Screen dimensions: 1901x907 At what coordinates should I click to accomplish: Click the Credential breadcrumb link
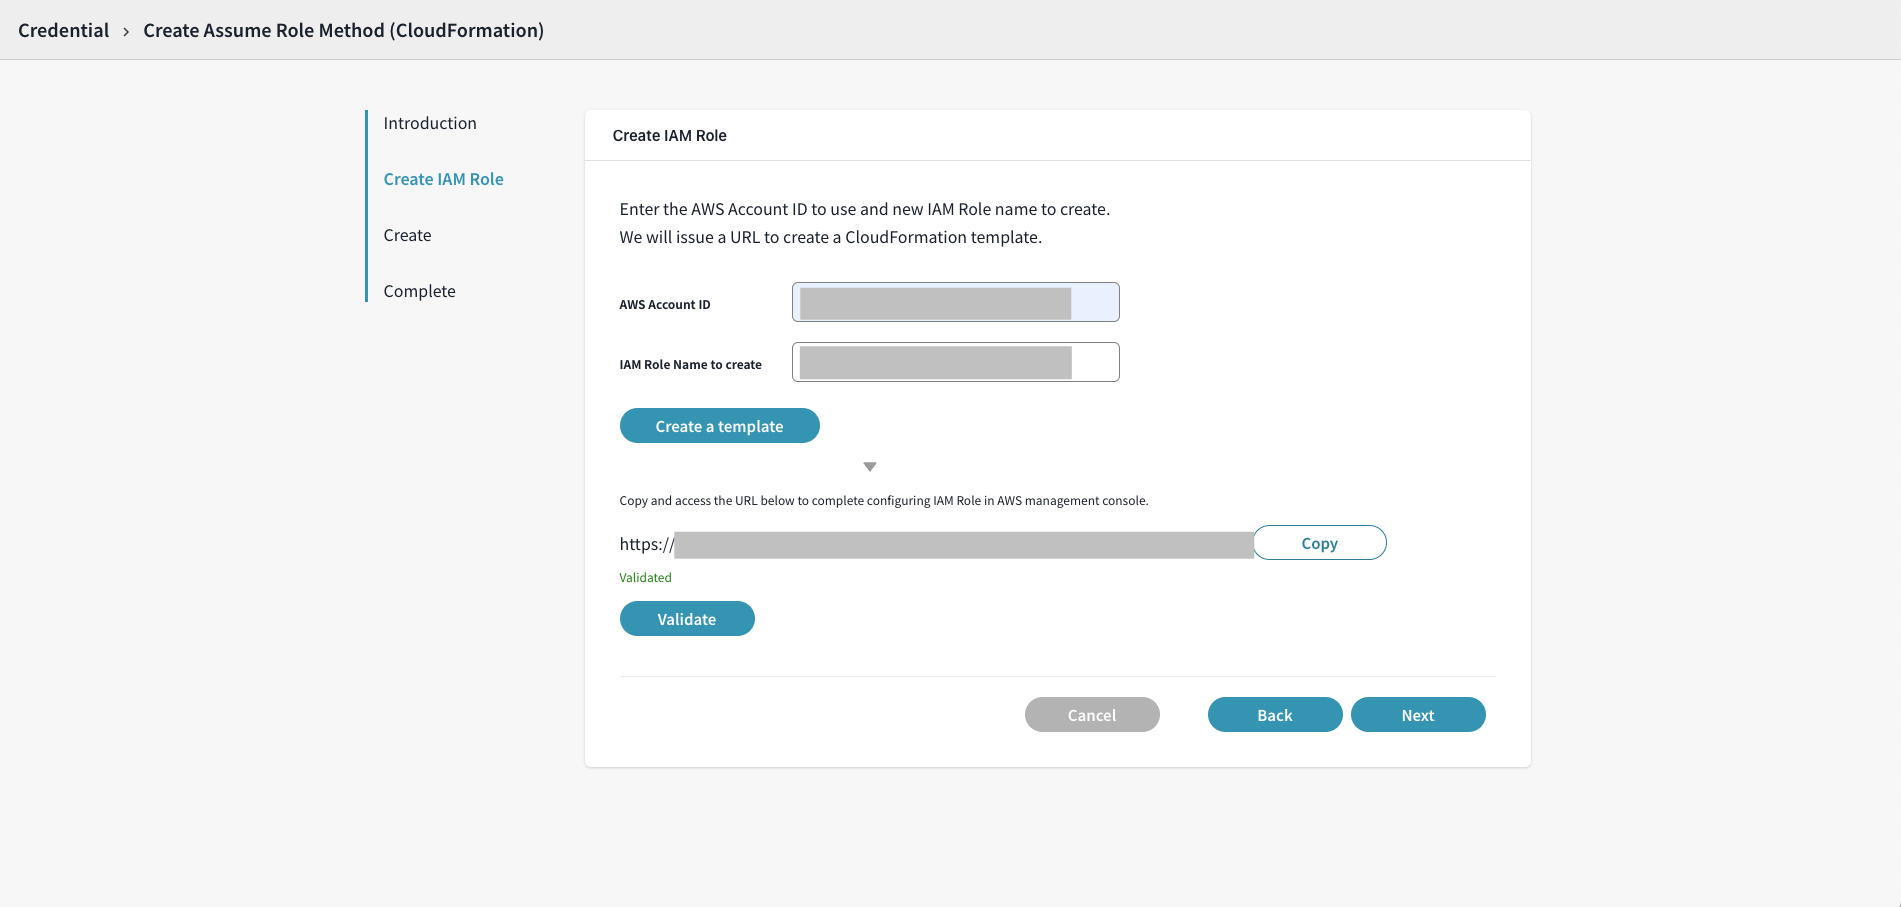click(63, 30)
